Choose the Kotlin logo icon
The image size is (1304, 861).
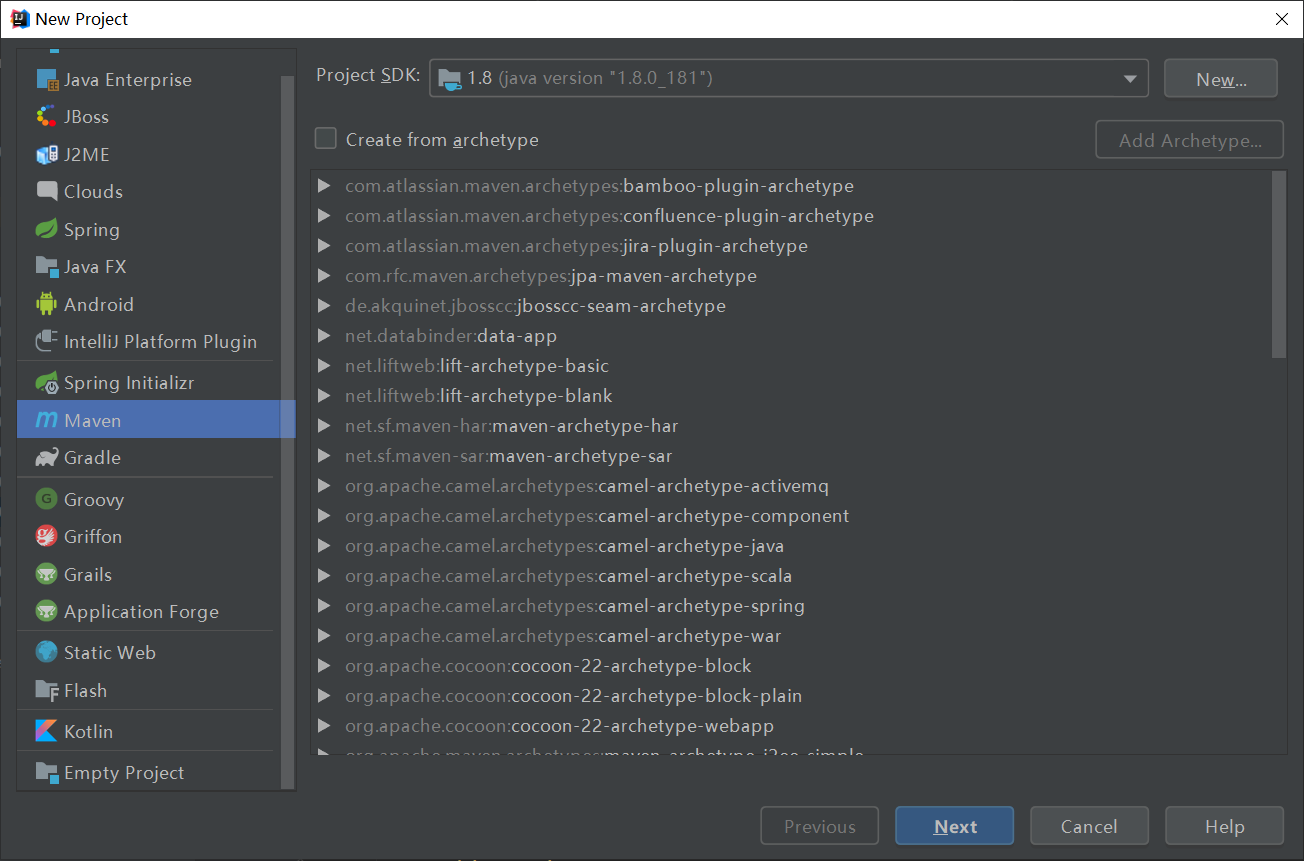47,731
